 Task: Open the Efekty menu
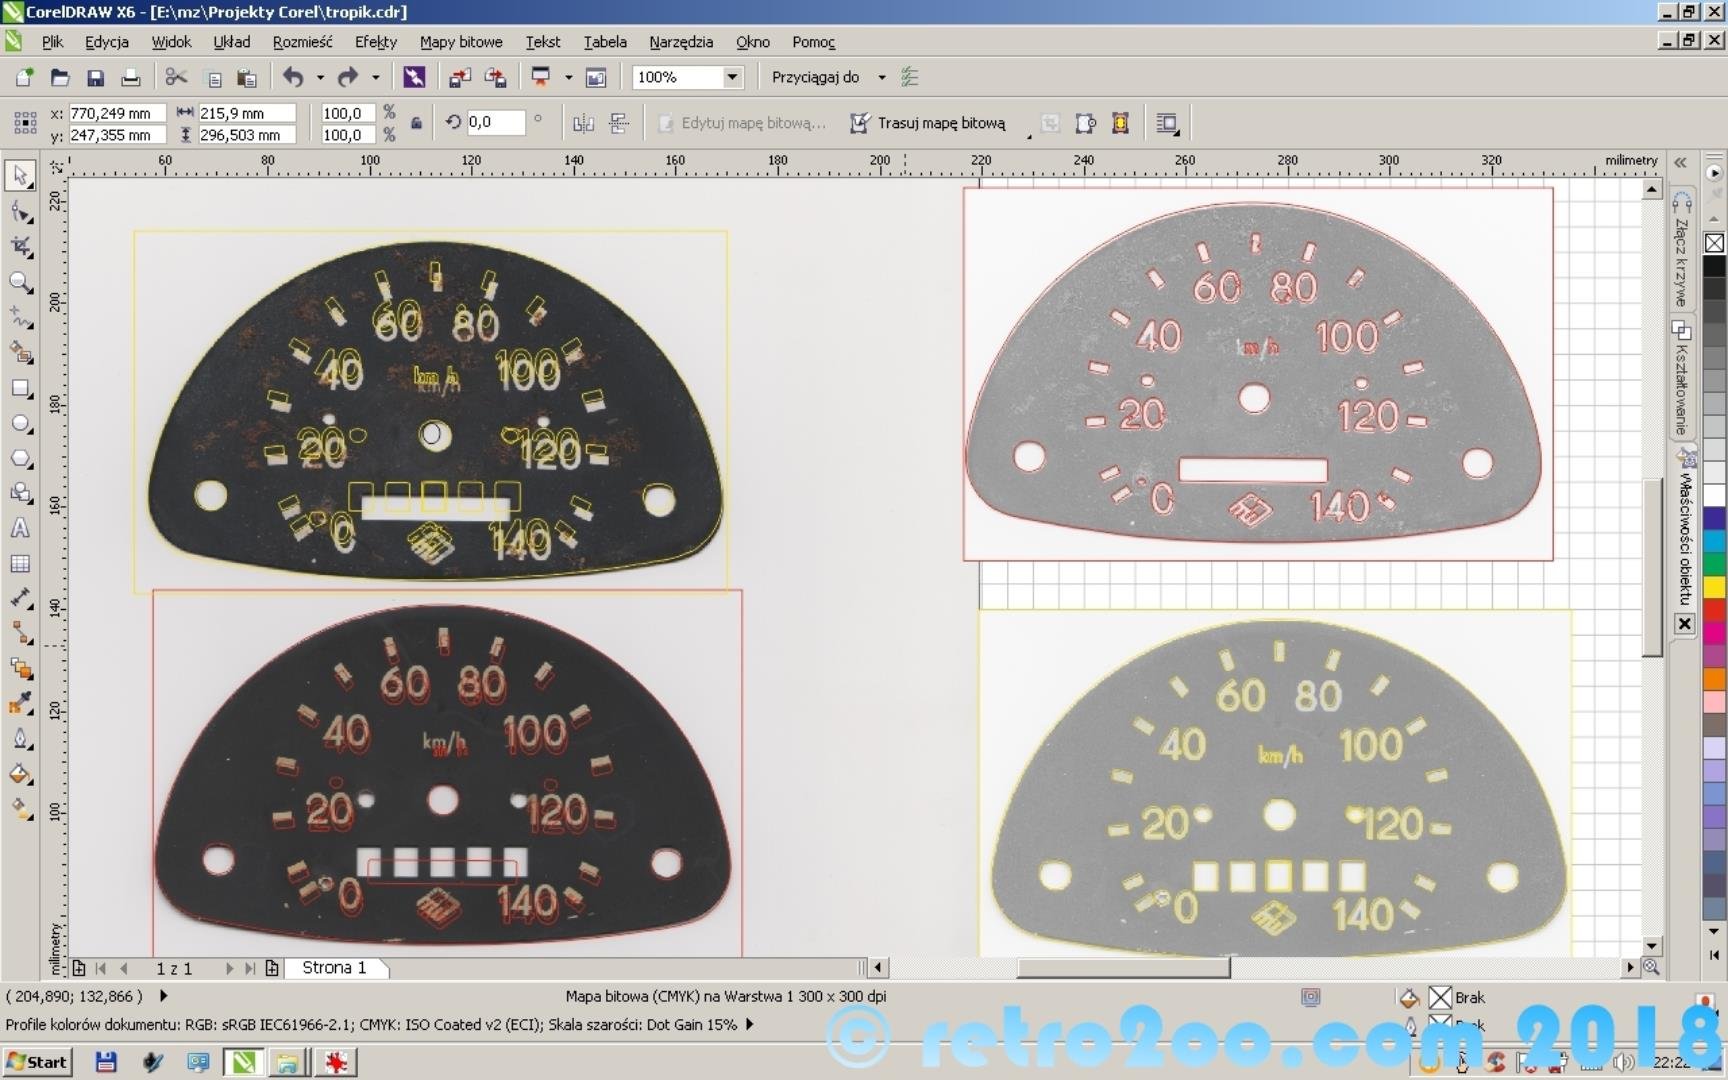pyautogui.click(x=375, y=42)
